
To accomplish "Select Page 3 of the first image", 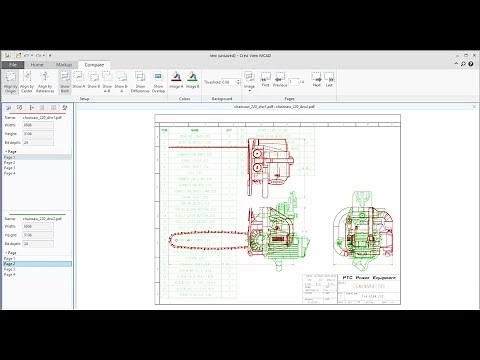I will click(37, 168).
